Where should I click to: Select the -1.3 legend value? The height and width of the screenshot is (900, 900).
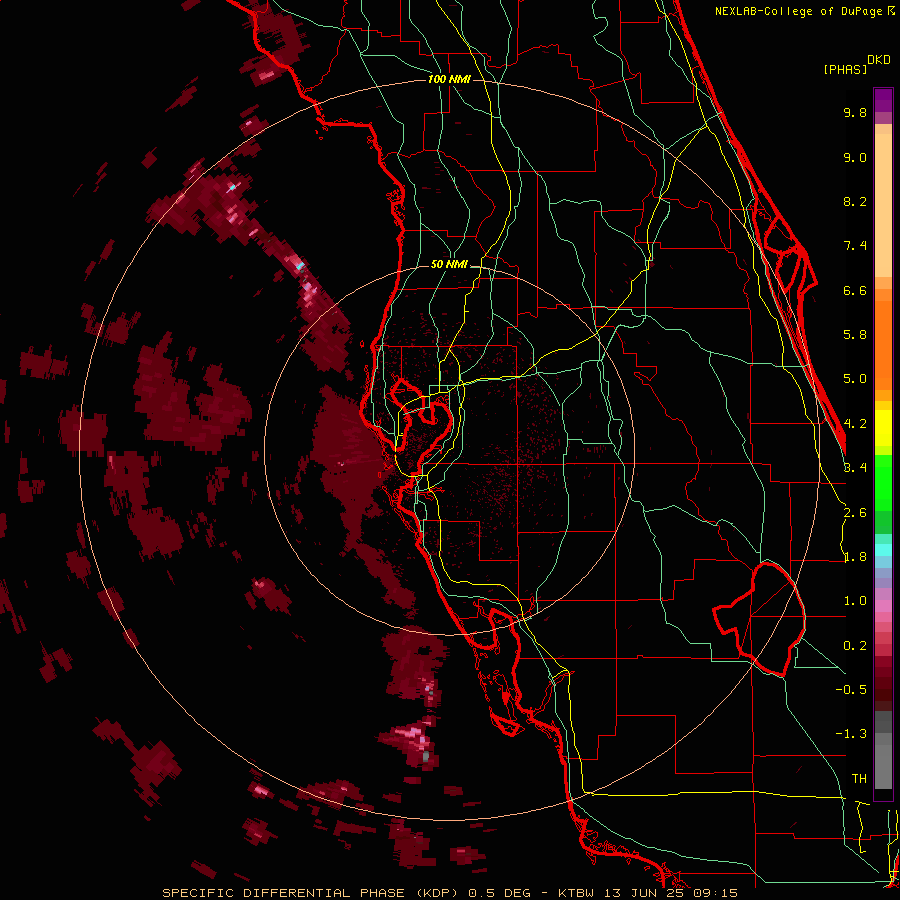click(x=851, y=734)
